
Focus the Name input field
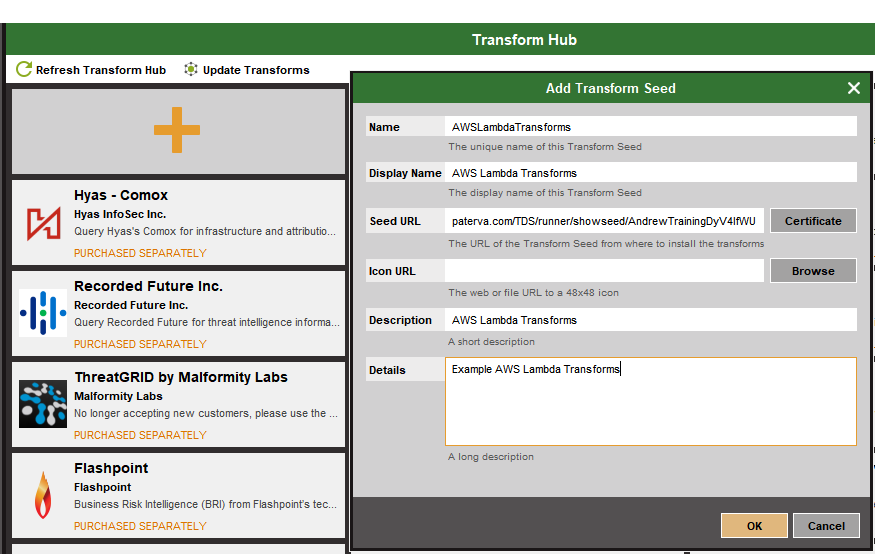coord(651,127)
